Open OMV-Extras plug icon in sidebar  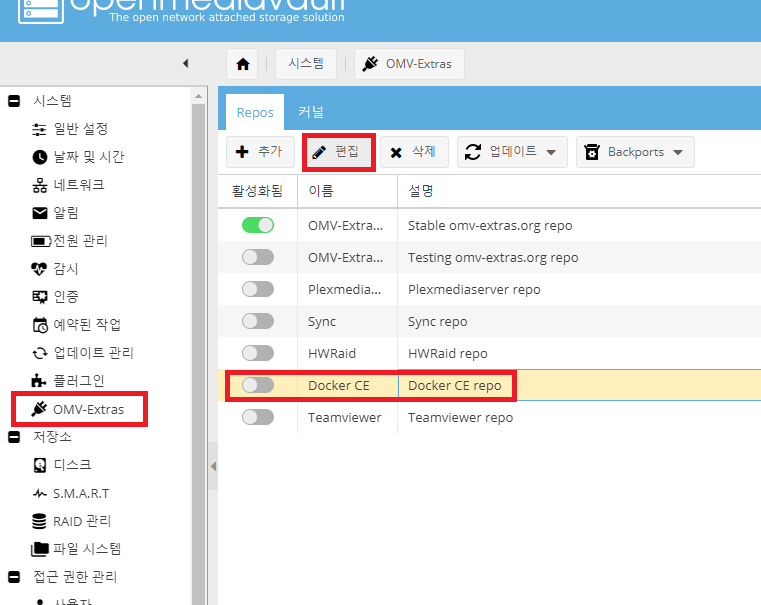click(39, 409)
